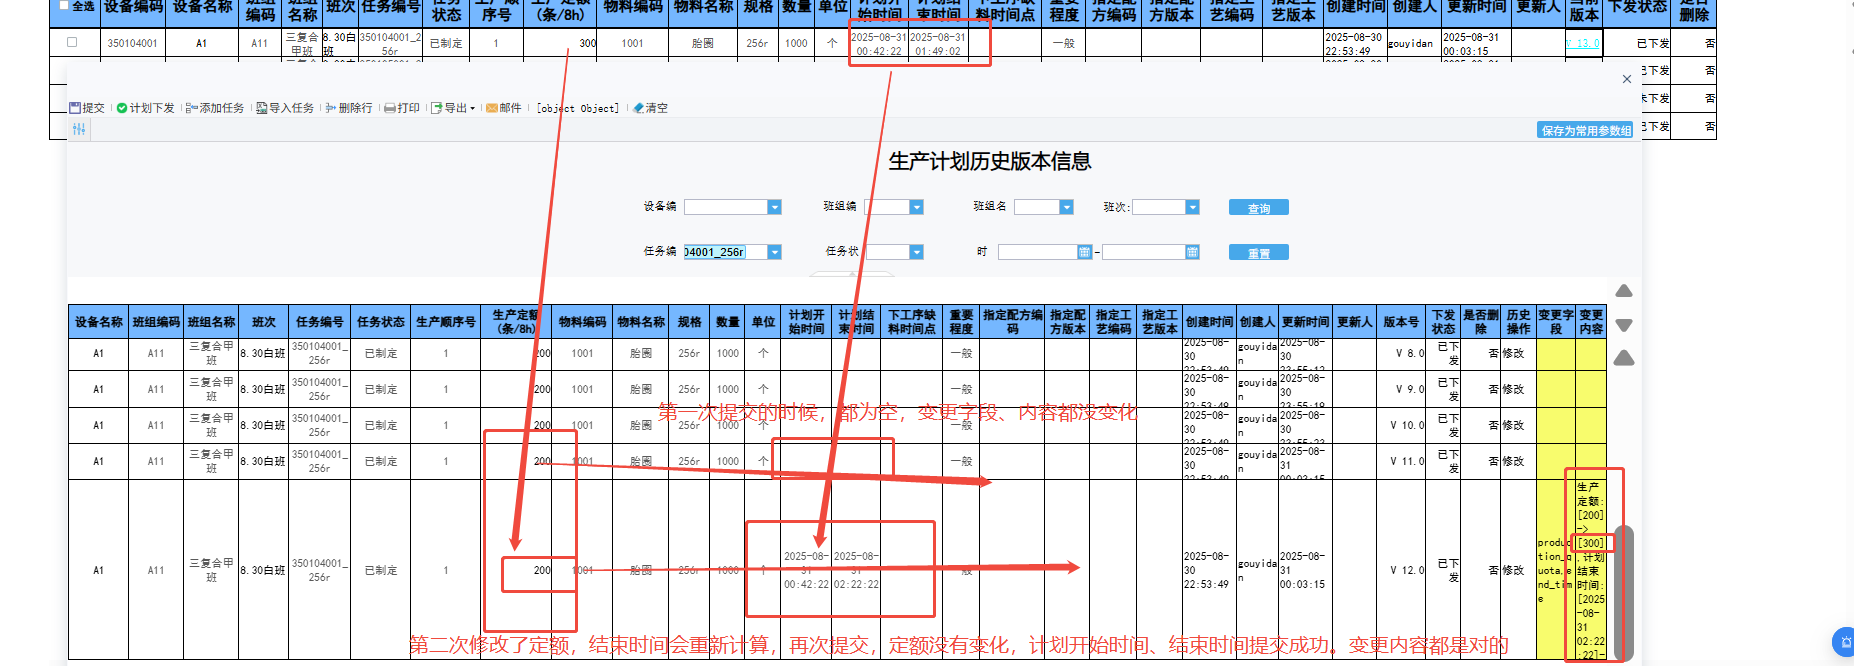The width and height of the screenshot is (1854, 666).
Task: Open the 班次 dropdown arrow
Action: tap(1192, 207)
